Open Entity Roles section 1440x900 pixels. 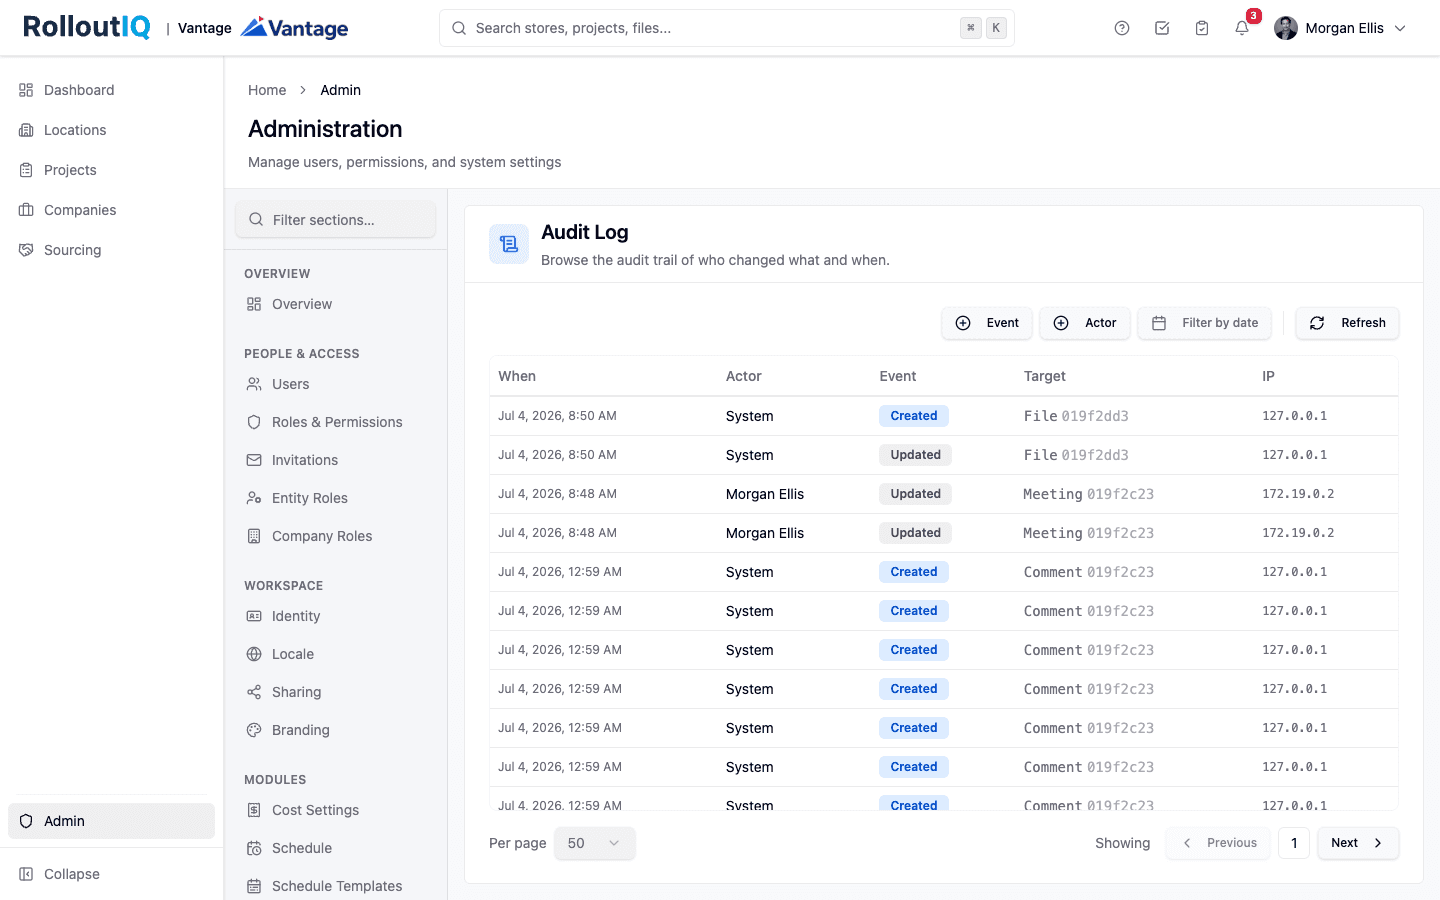tap(336, 498)
